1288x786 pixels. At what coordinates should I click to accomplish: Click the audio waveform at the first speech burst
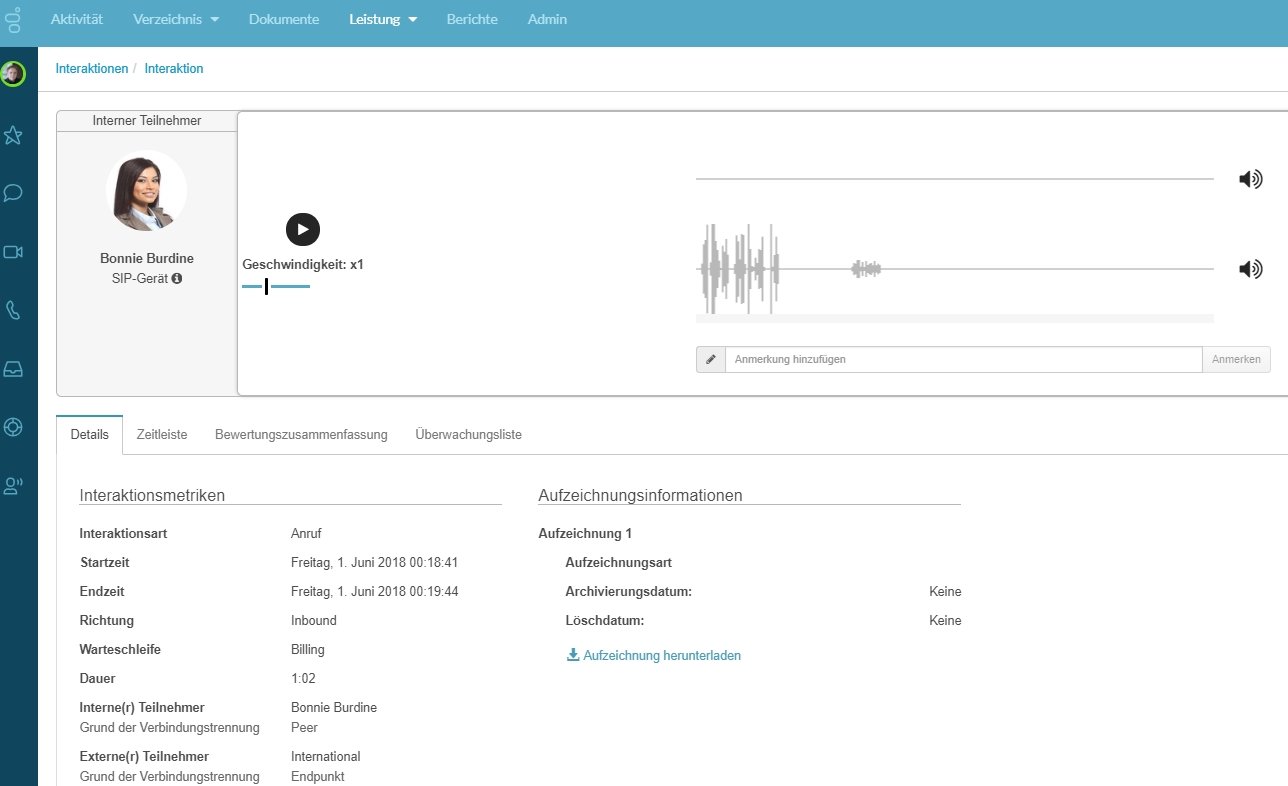tap(739, 268)
